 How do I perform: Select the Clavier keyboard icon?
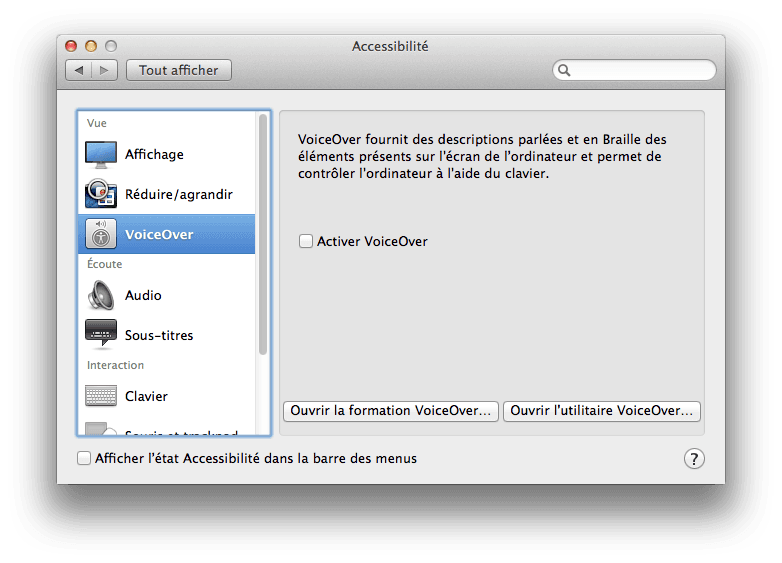(101, 396)
